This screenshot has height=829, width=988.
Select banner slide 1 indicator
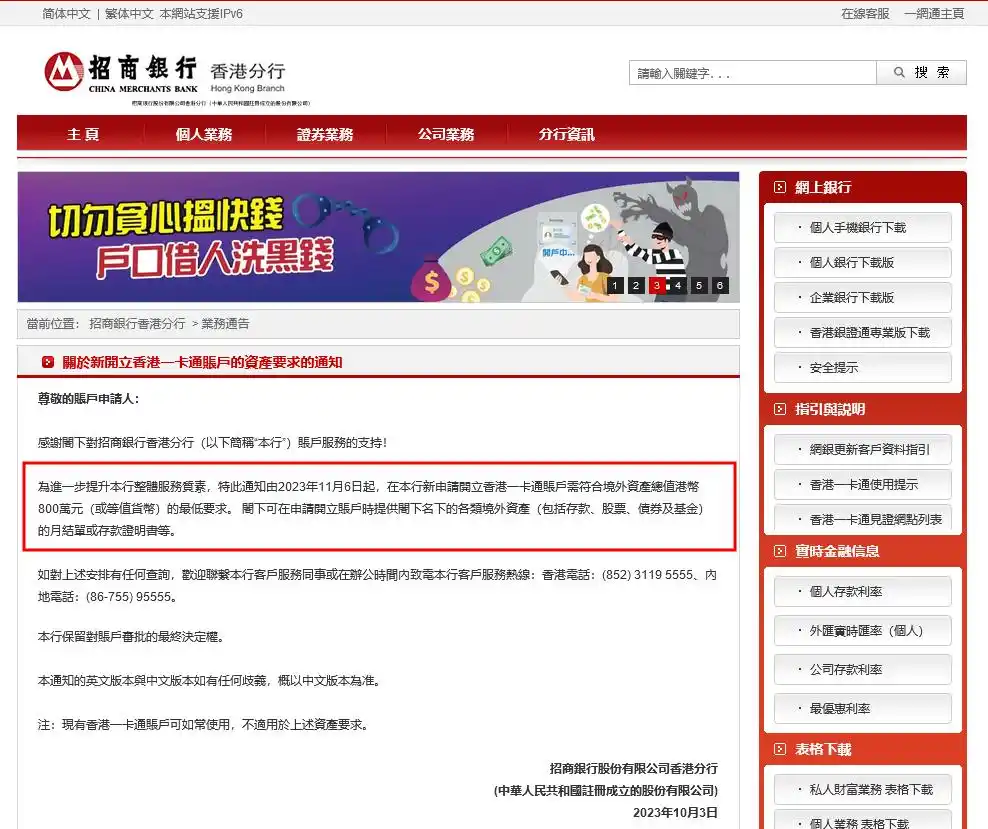point(613,286)
